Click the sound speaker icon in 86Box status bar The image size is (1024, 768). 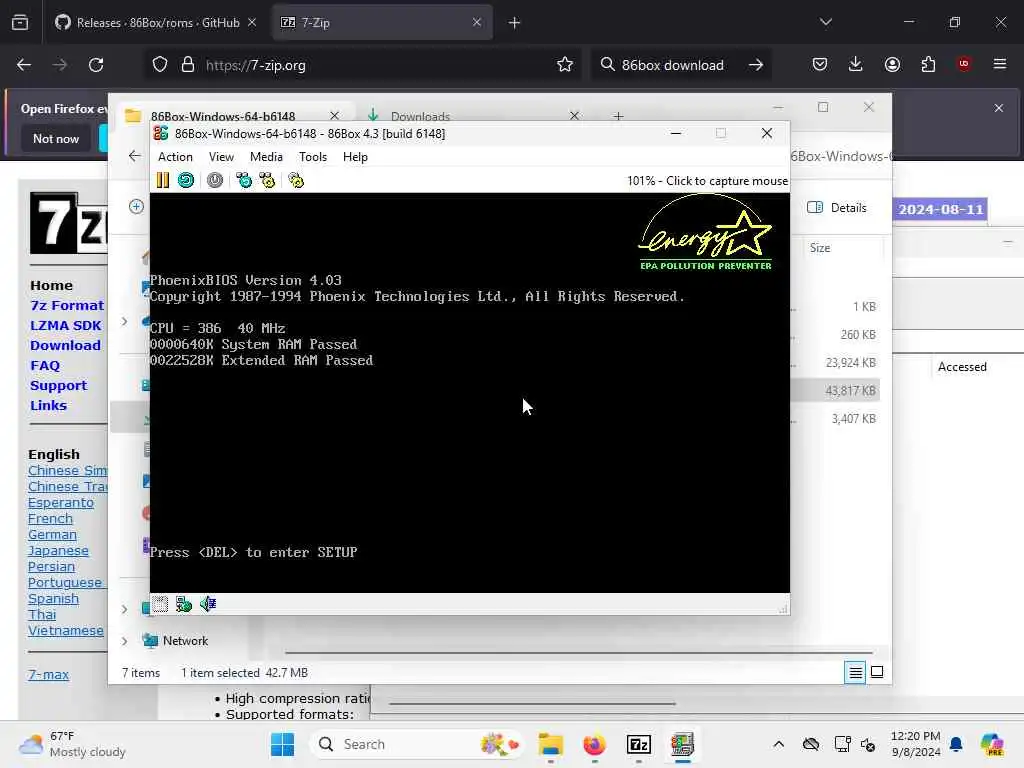coord(208,604)
